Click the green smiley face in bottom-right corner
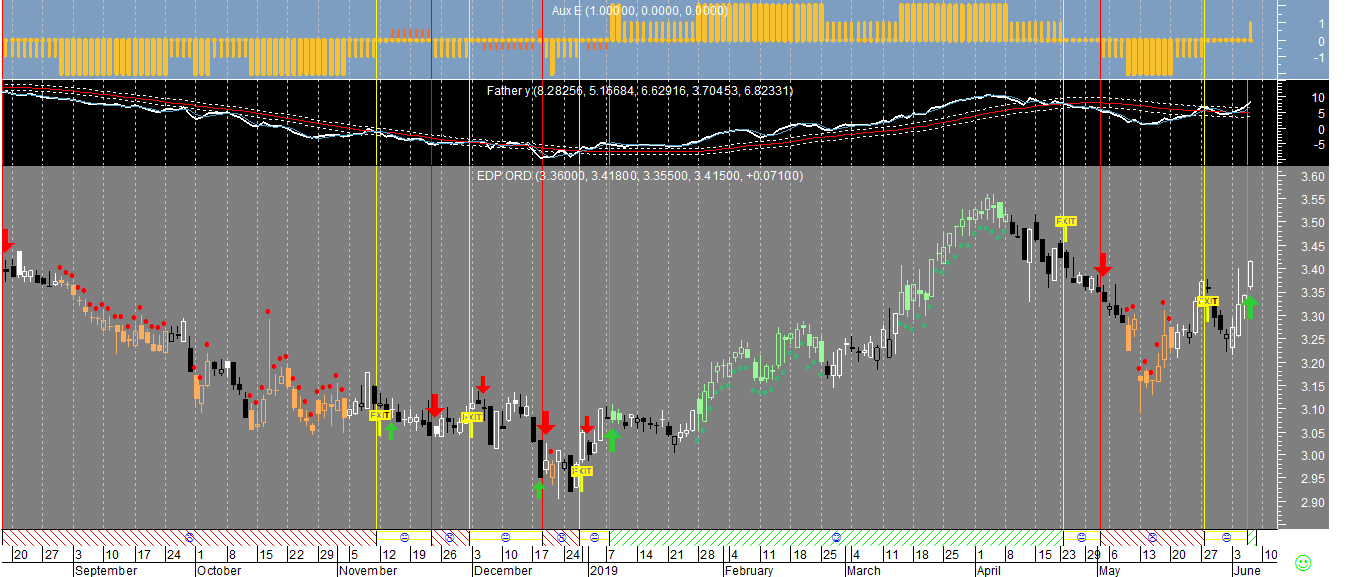The image size is (1352, 577). pos(1303,562)
